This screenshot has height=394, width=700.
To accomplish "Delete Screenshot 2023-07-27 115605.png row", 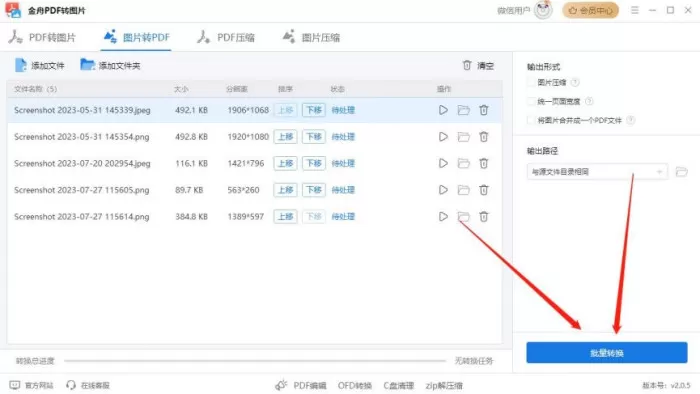I will coord(483,190).
